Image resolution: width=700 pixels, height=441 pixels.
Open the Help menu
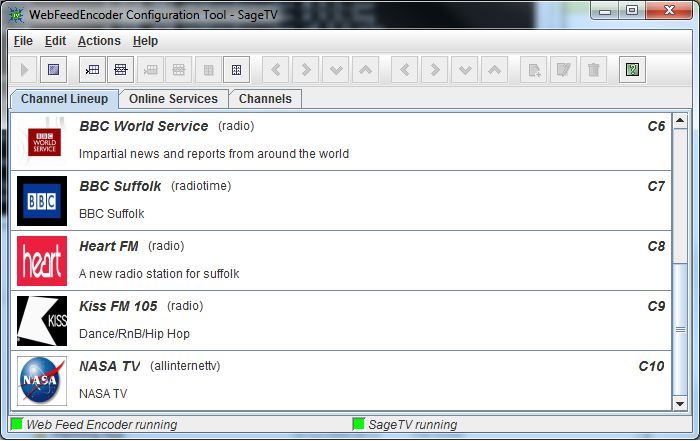(x=145, y=41)
